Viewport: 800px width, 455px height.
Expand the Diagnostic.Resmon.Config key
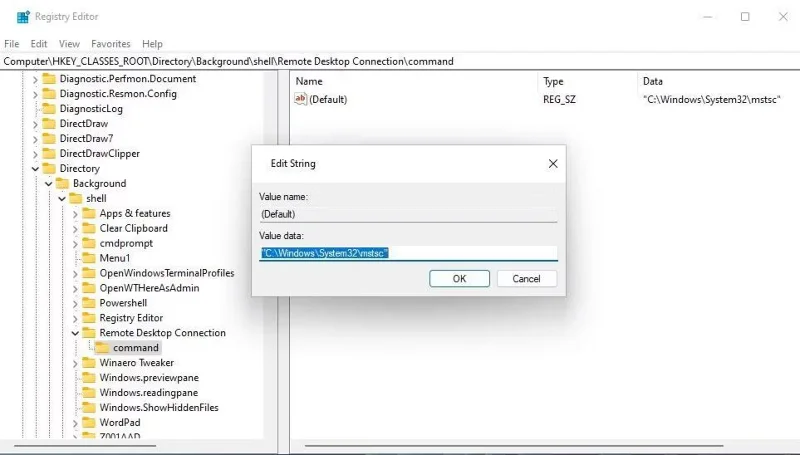pos(35,94)
